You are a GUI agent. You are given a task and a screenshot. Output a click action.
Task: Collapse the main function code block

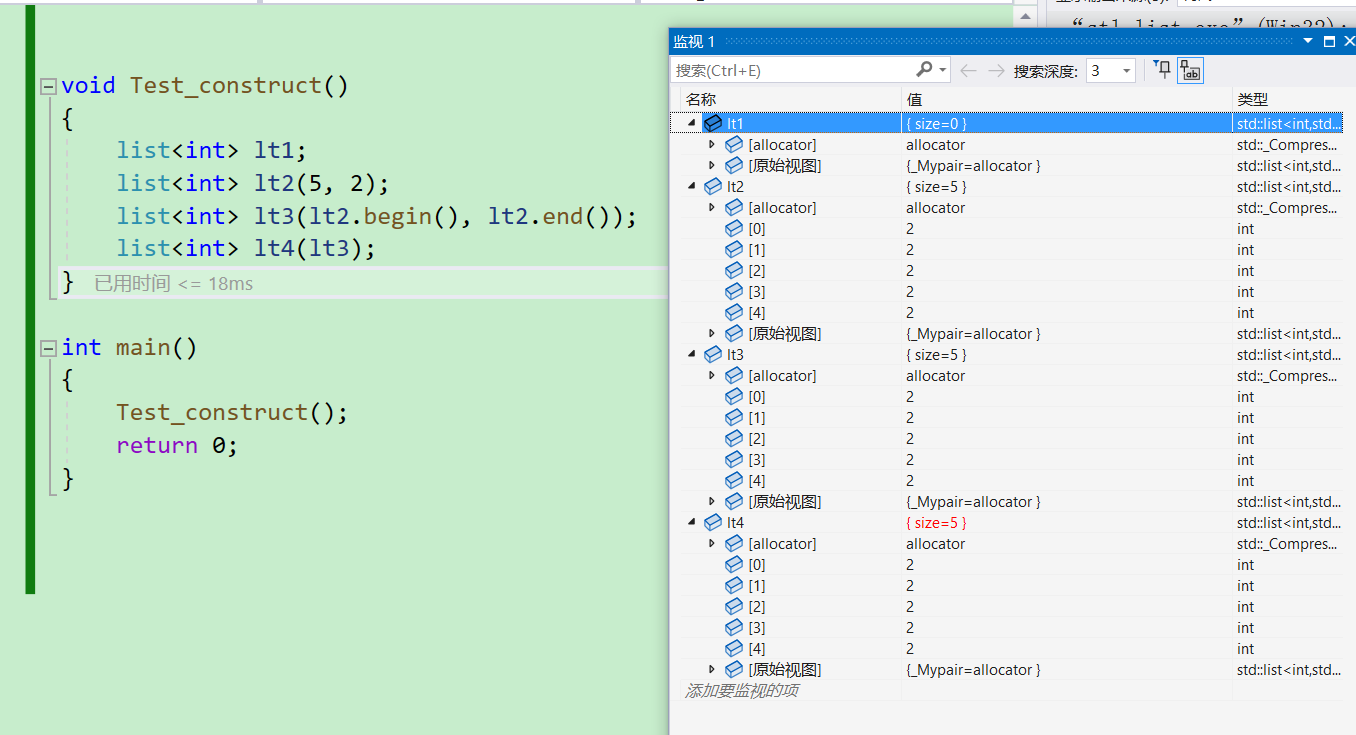[x=48, y=348]
